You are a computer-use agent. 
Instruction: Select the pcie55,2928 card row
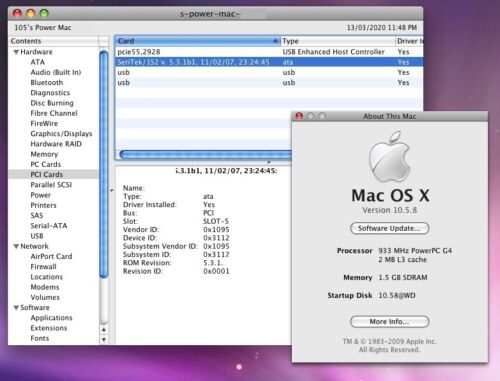point(269,52)
